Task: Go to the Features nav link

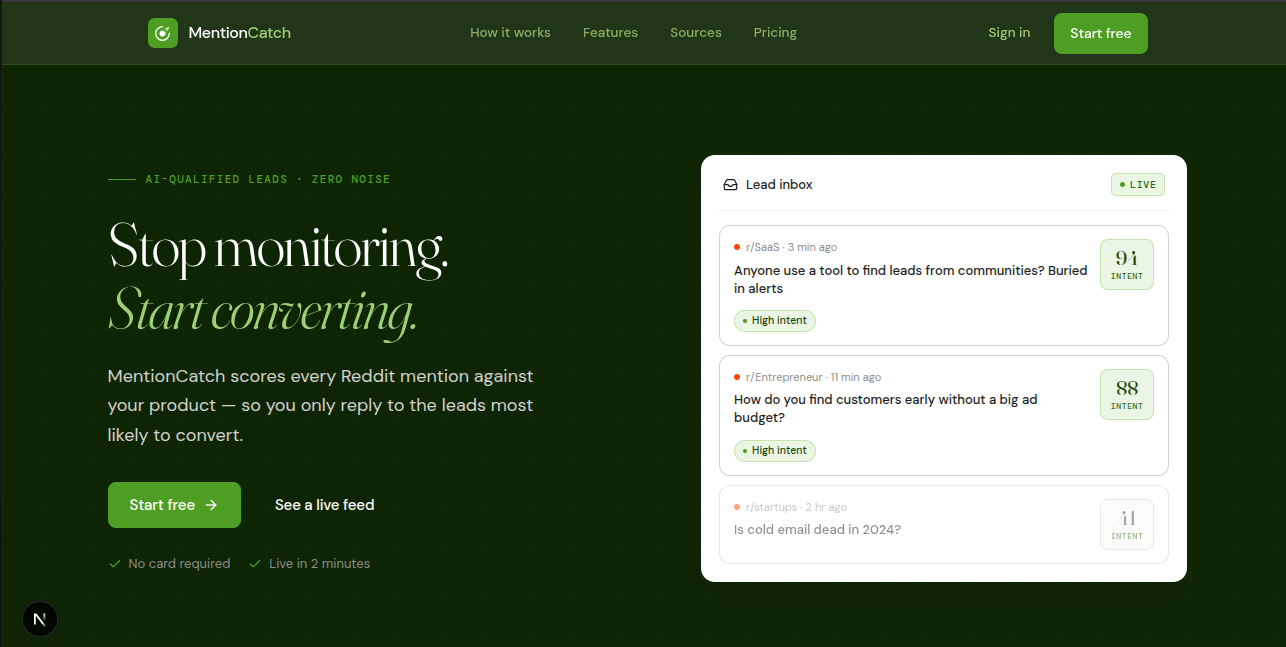Action: (610, 33)
